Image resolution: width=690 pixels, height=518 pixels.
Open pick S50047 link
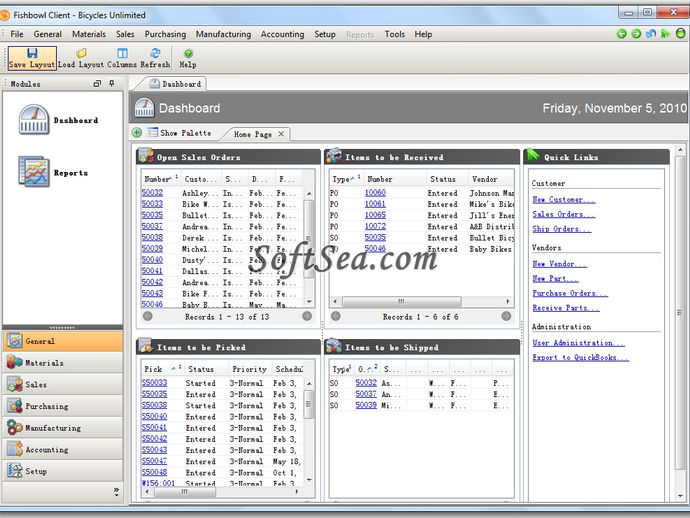(x=154, y=461)
